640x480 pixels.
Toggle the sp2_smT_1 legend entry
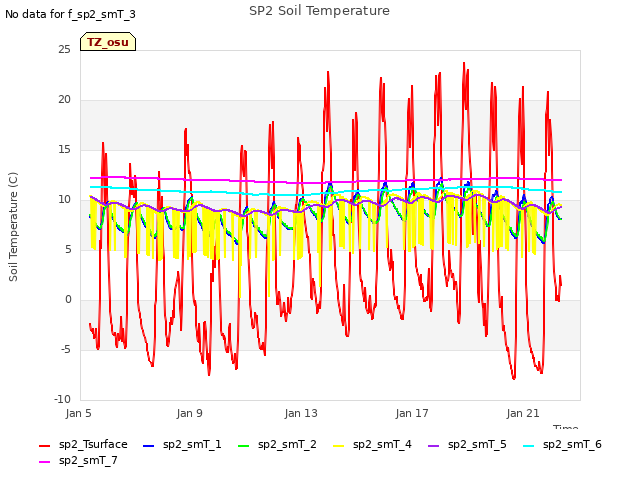182,444
